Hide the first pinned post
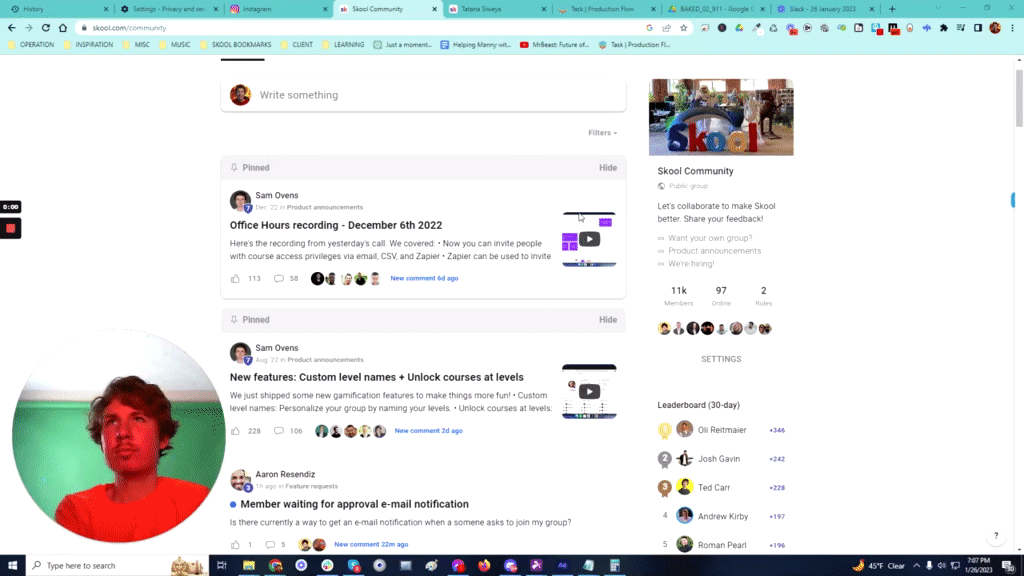The height and width of the screenshot is (576, 1024). (607, 167)
